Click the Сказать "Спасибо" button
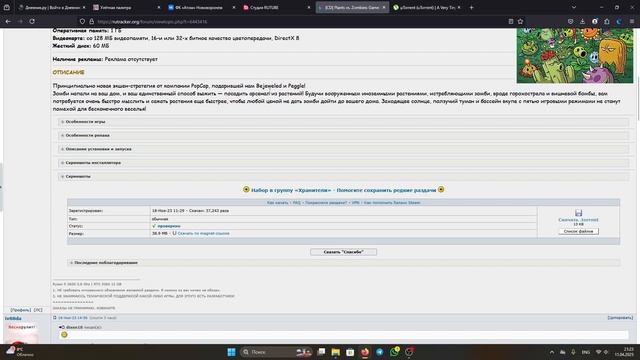The width and height of the screenshot is (640, 360). click(x=343, y=252)
